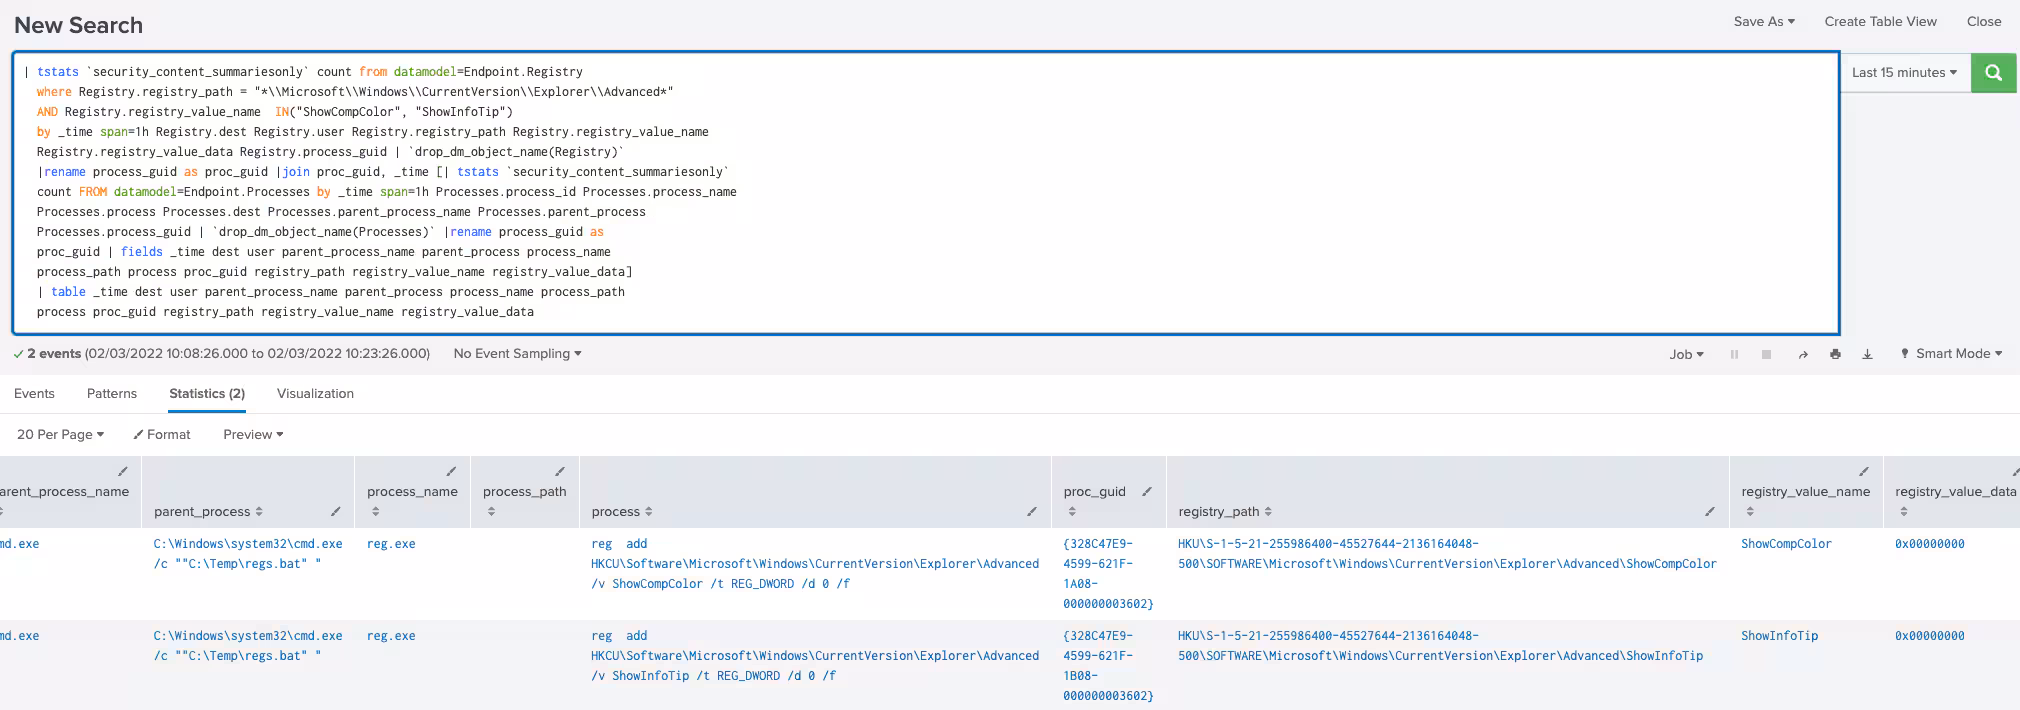Open the Last 15 minutes time picker
Screen dimensions: 2020x710
tap(1904, 72)
